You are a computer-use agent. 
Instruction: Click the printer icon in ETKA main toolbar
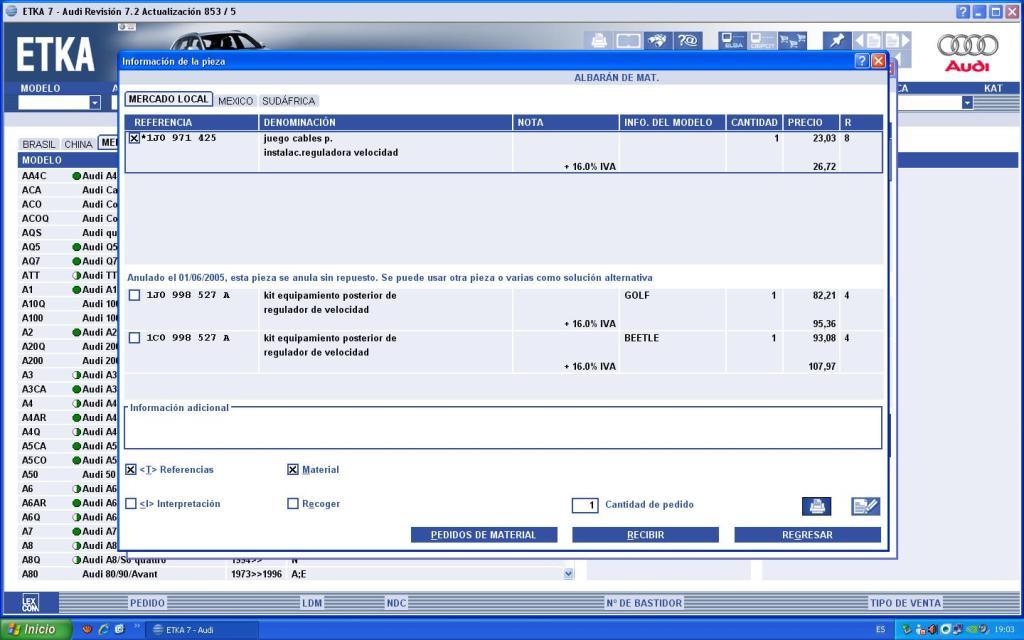coord(599,41)
